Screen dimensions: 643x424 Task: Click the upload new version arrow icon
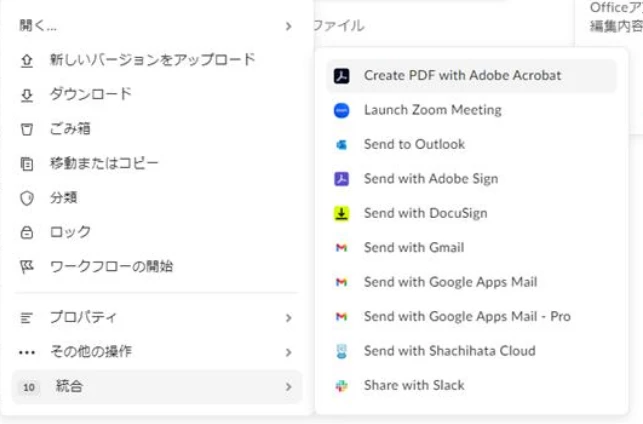(x=27, y=61)
